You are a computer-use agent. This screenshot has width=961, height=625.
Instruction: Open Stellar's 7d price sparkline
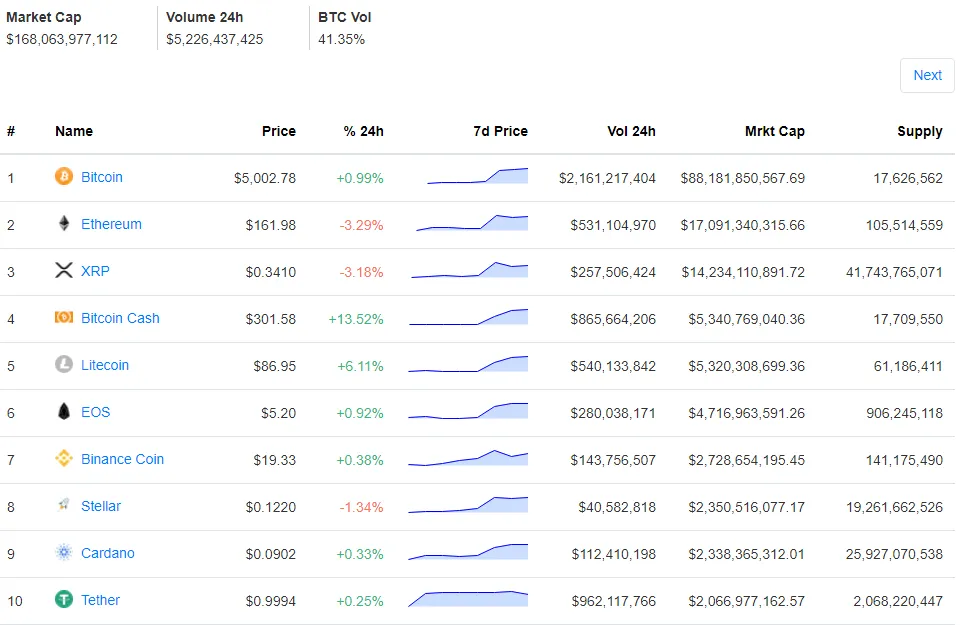[x=468, y=505]
